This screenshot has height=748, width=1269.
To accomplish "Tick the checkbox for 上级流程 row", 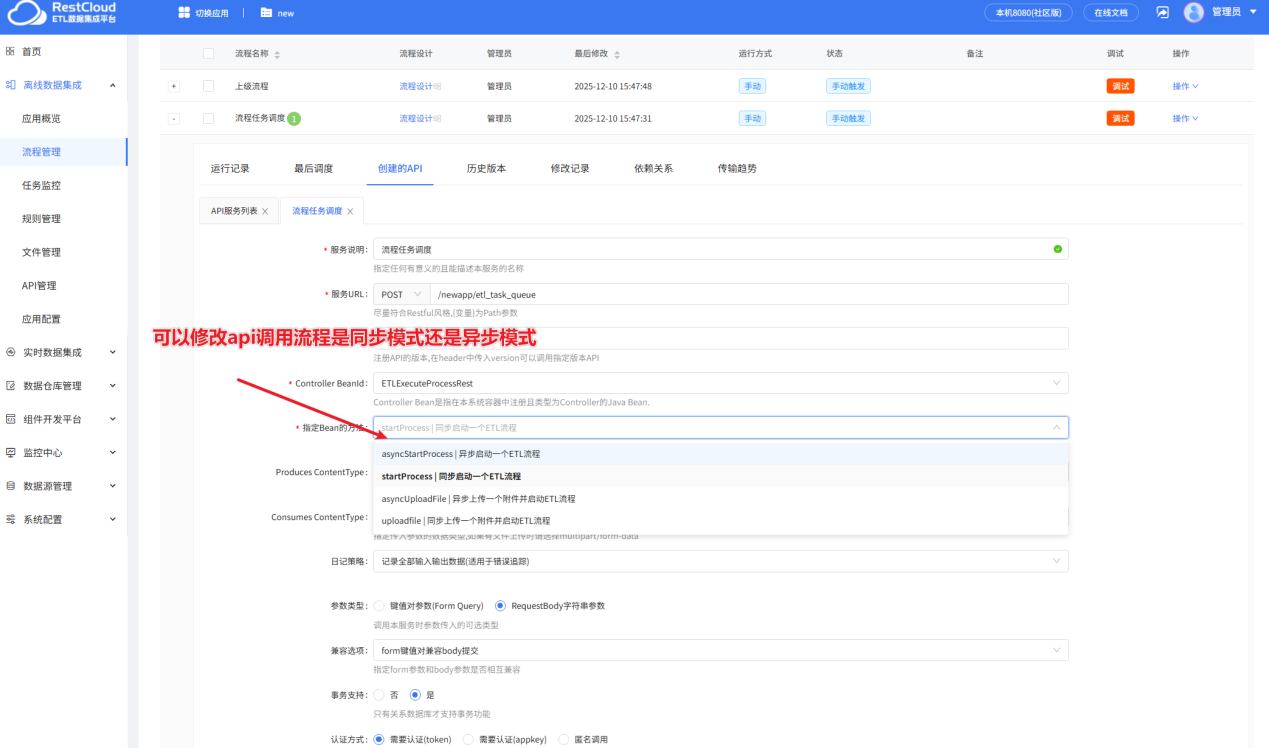I will click(x=208, y=86).
